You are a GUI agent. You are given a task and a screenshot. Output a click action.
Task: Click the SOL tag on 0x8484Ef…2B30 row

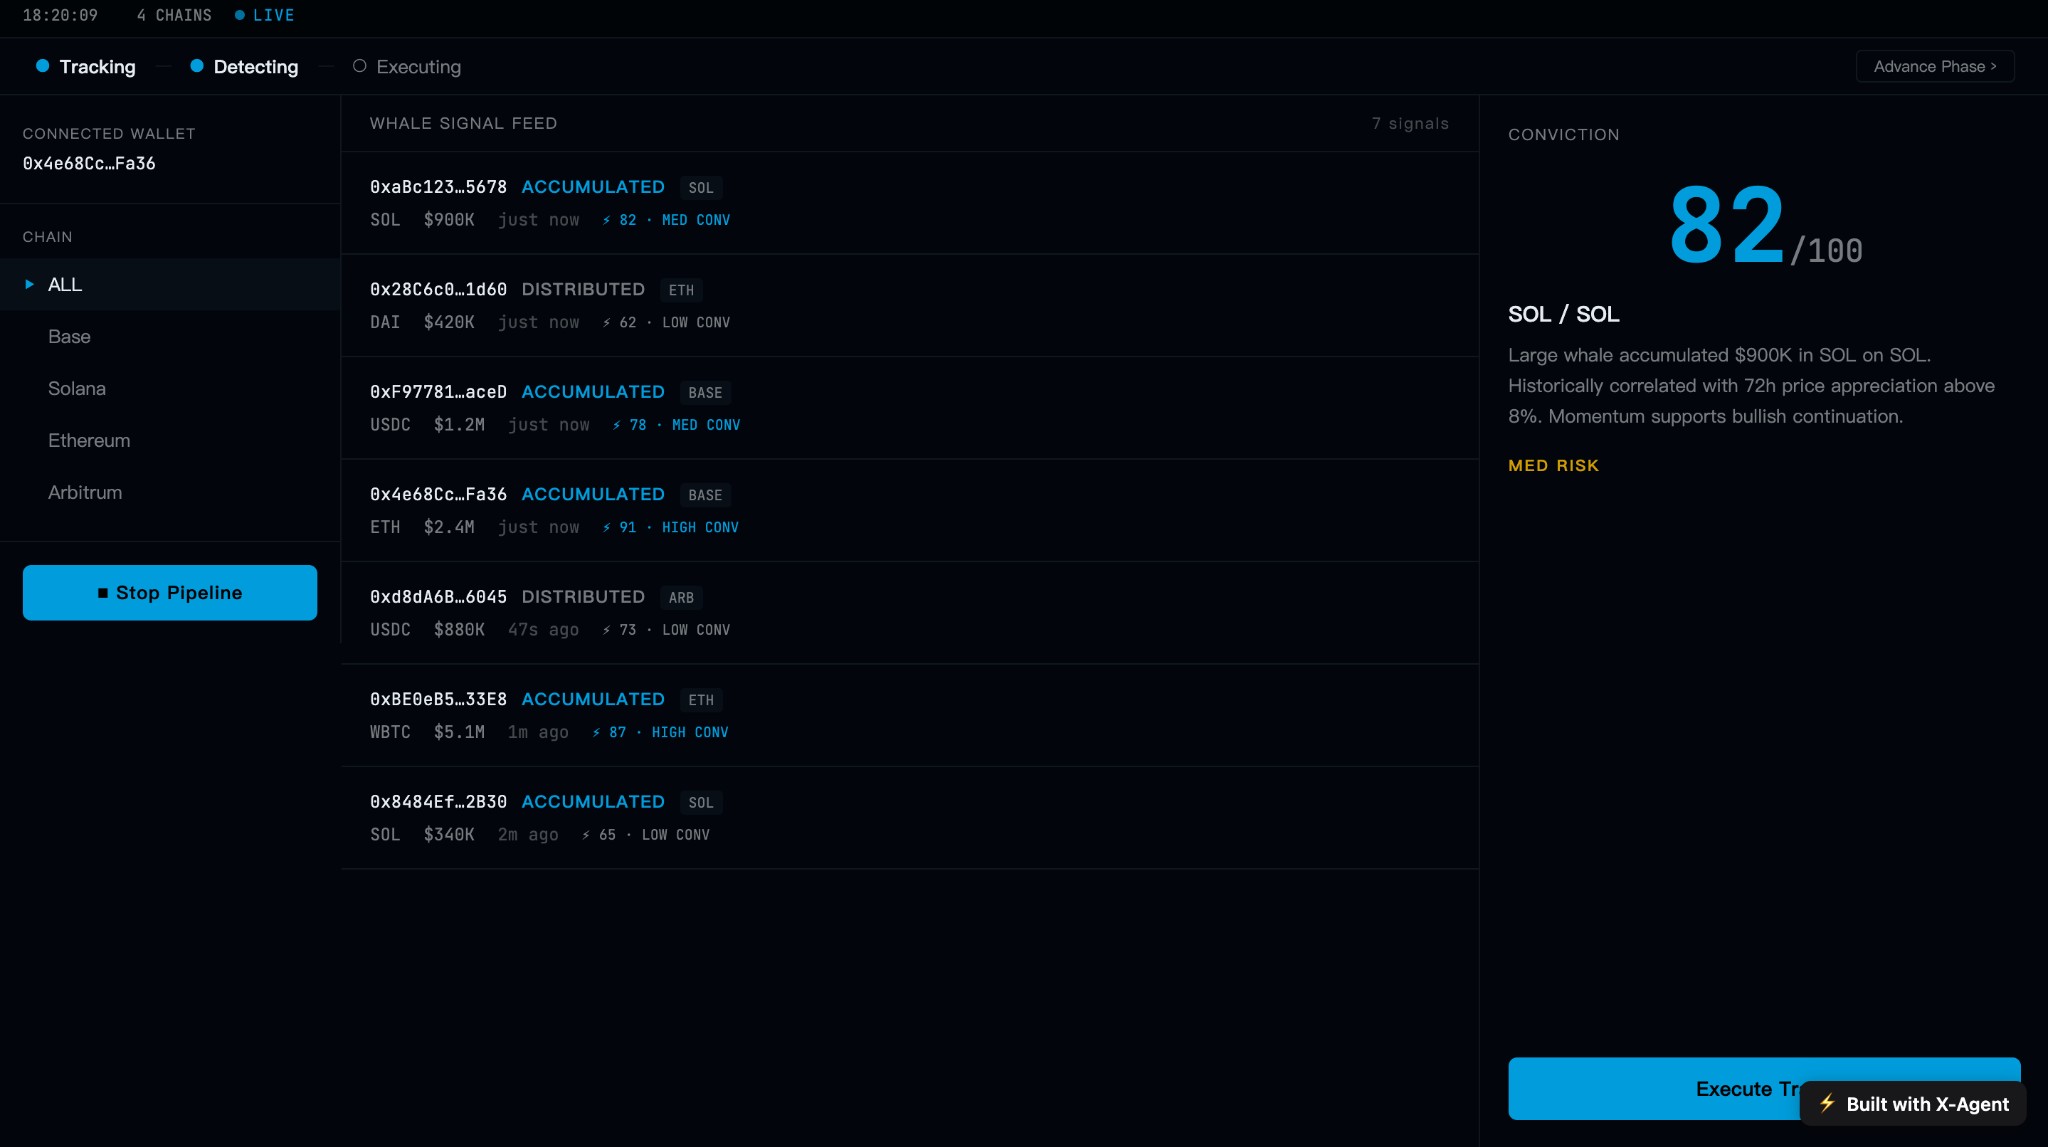click(701, 803)
